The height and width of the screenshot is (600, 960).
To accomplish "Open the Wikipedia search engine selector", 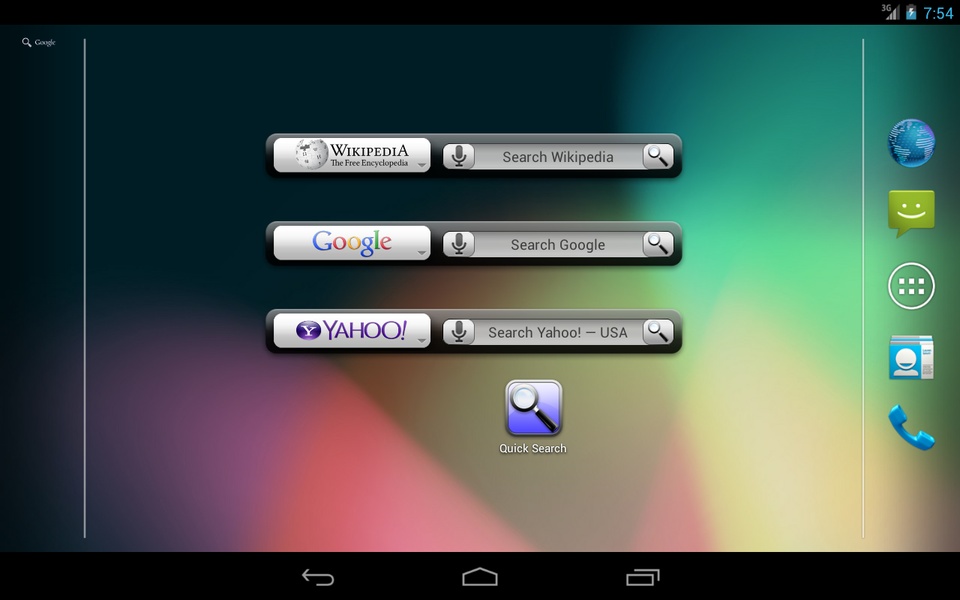I will 352,155.
